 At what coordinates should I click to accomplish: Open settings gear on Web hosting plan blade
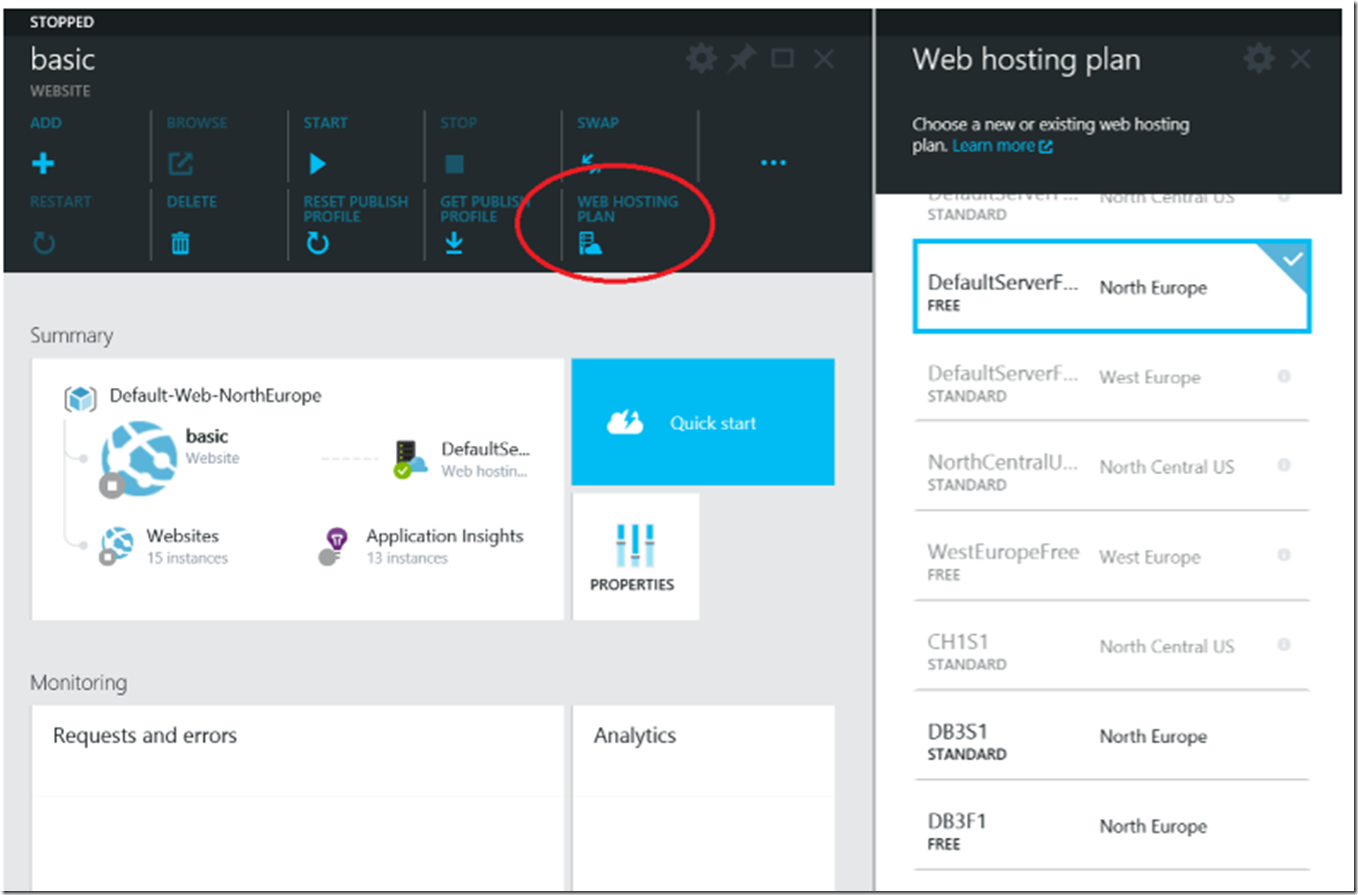coord(1259,59)
